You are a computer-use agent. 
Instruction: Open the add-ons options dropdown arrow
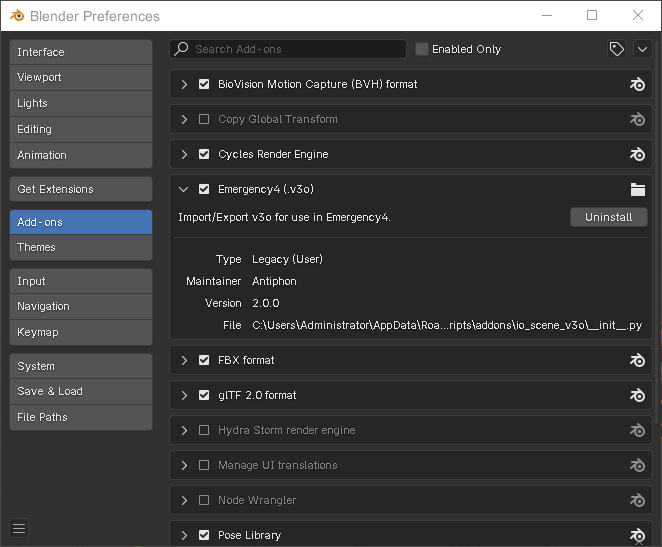coord(642,49)
